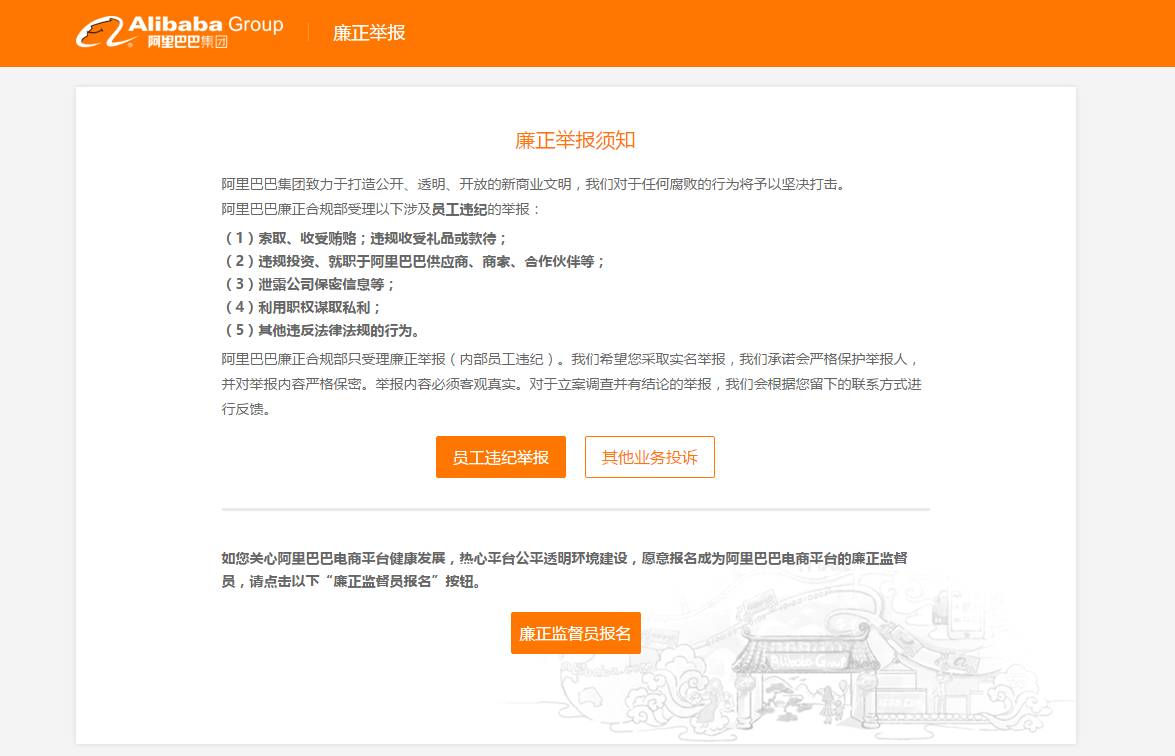Click the 员工违纪举报 button
1175x756 pixels.
pyautogui.click(x=501, y=457)
